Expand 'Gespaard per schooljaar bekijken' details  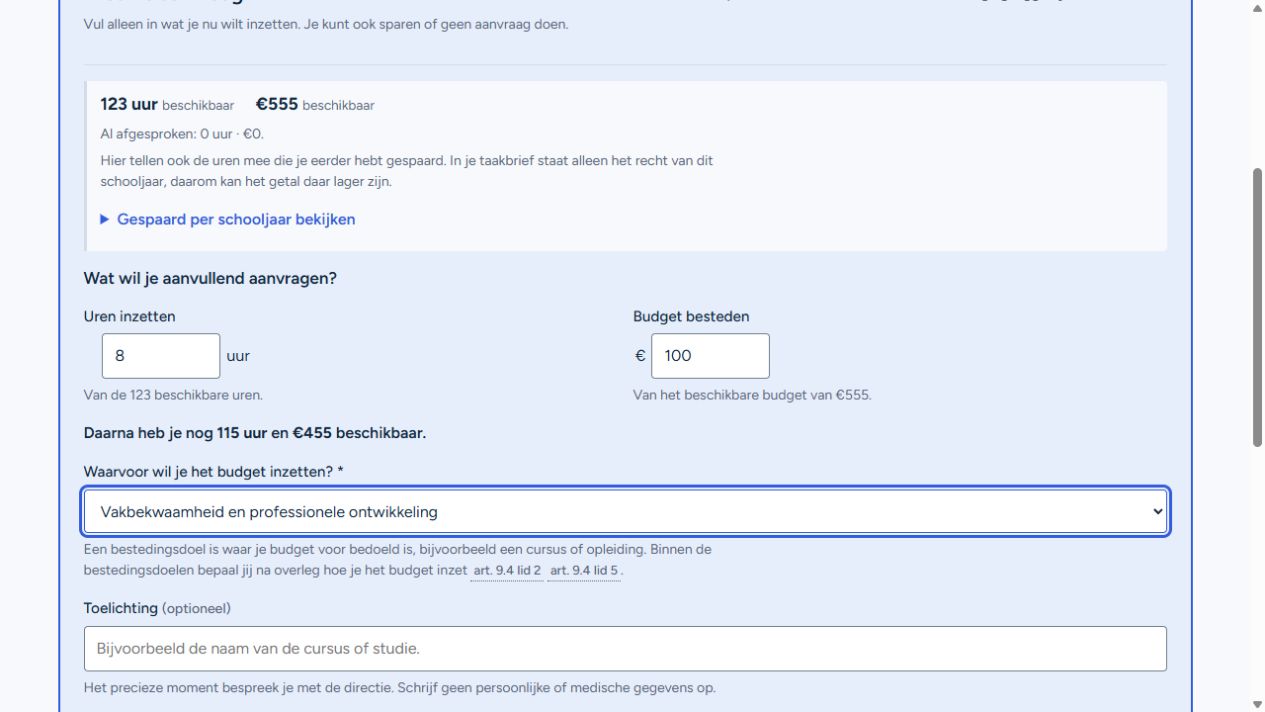228,219
